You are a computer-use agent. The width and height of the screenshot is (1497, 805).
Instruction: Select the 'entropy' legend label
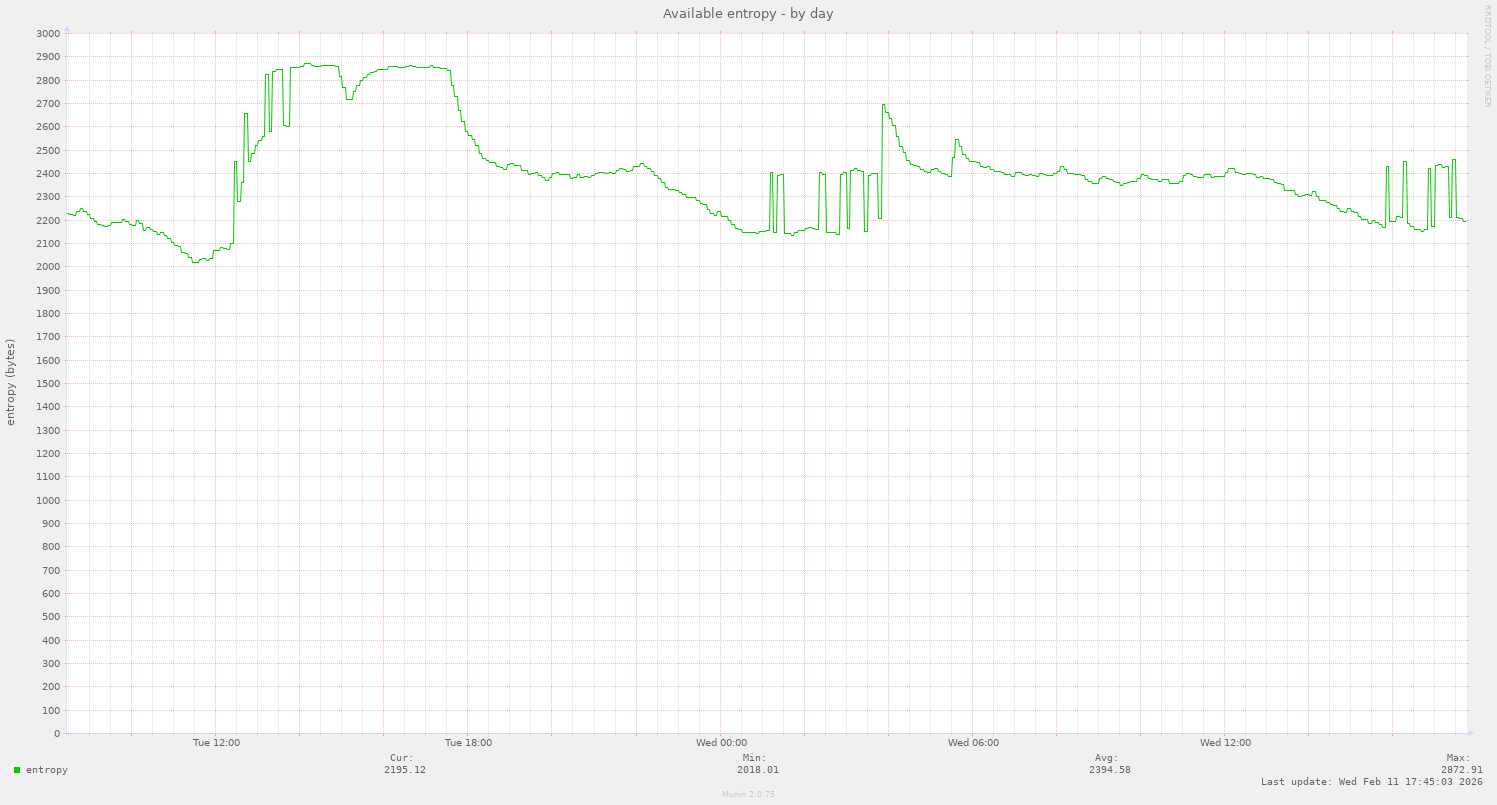tap(46, 770)
